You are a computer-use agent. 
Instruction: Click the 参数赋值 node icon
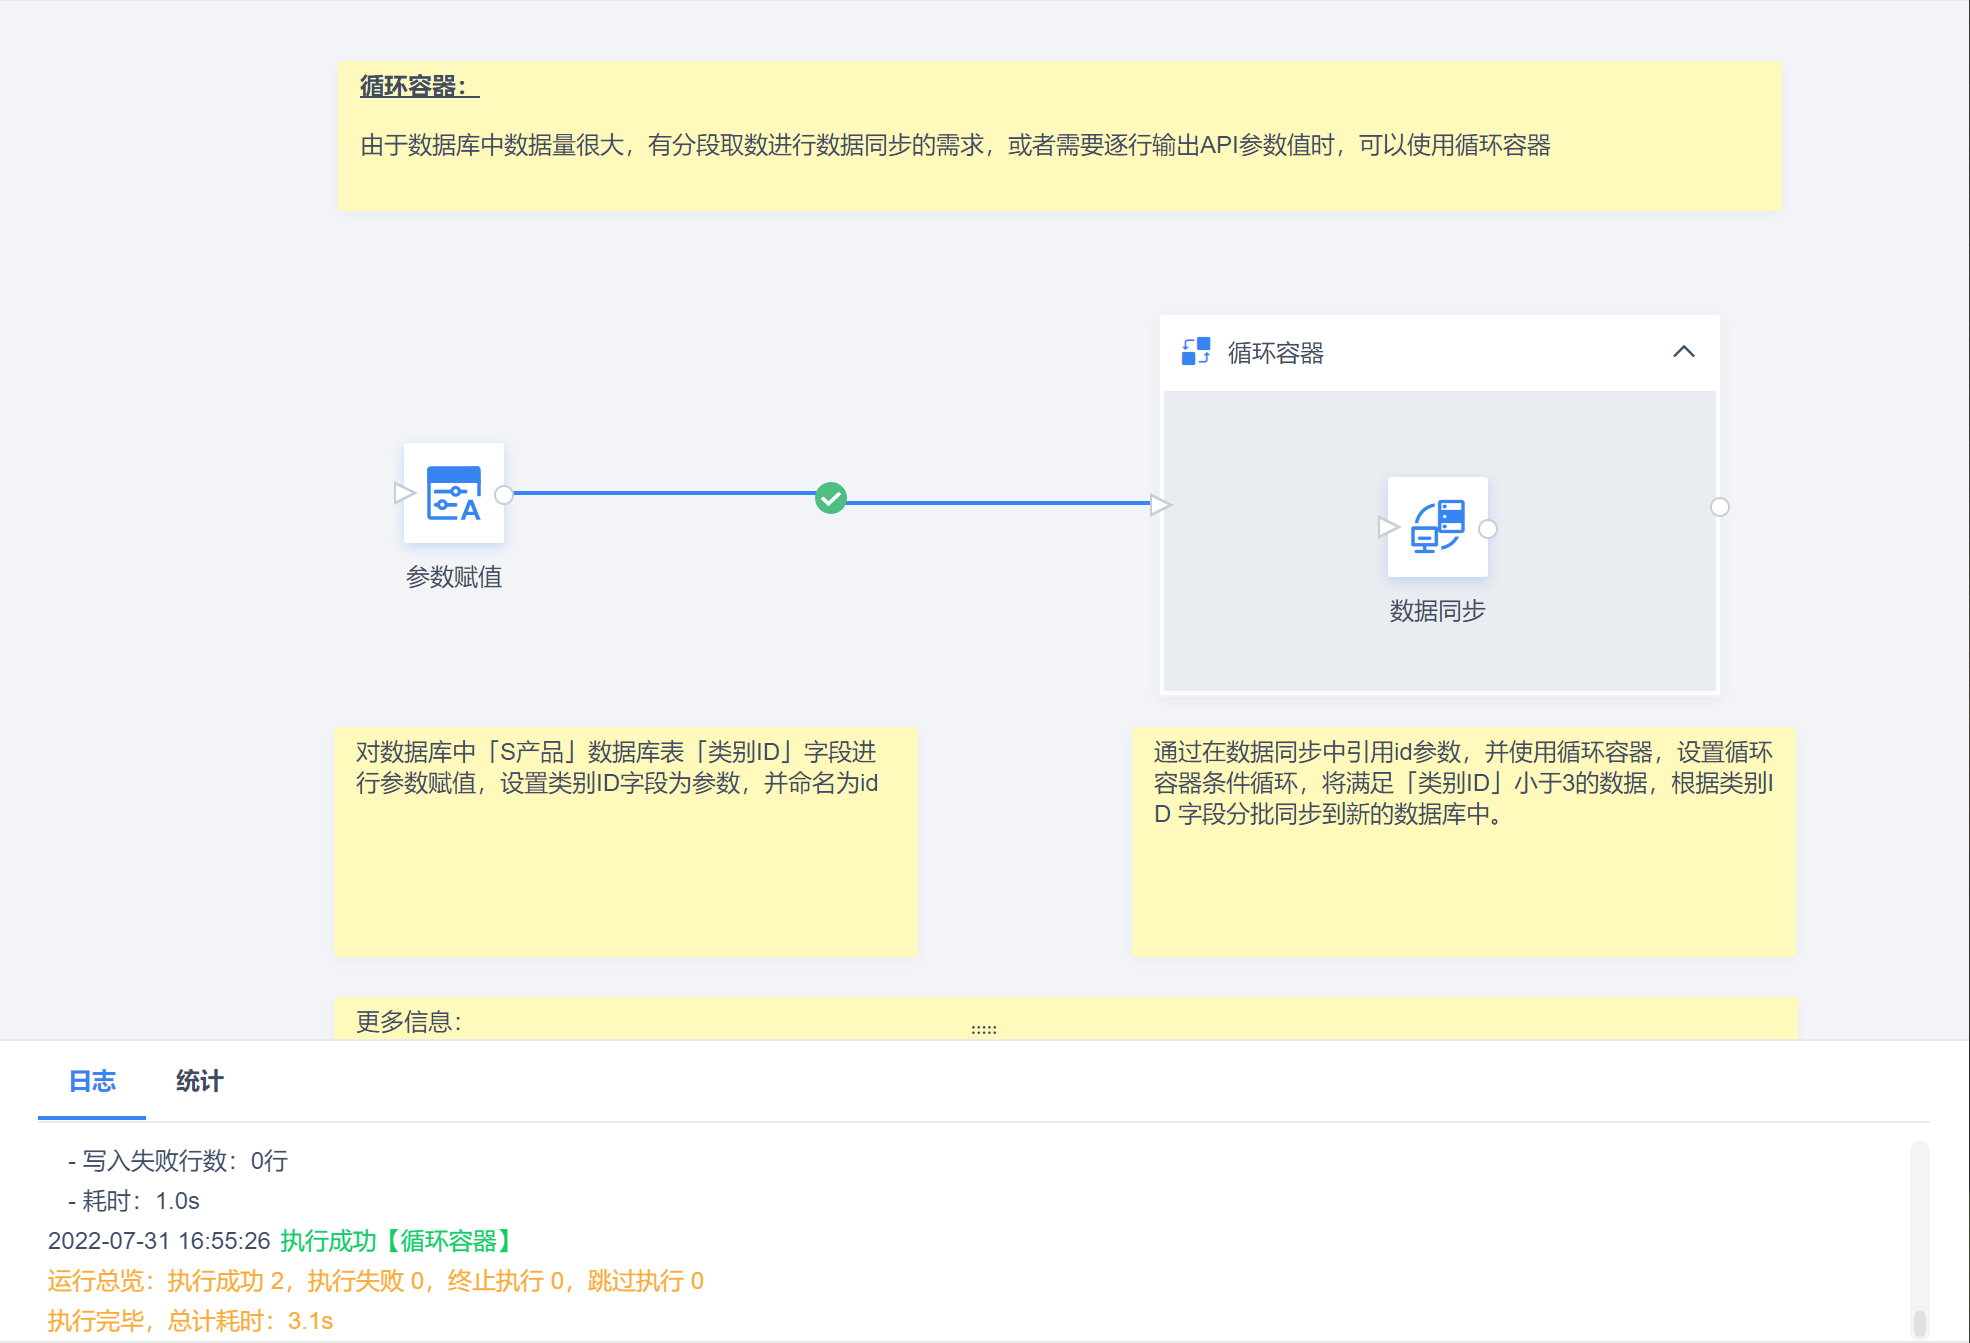click(x=454, y=493)
